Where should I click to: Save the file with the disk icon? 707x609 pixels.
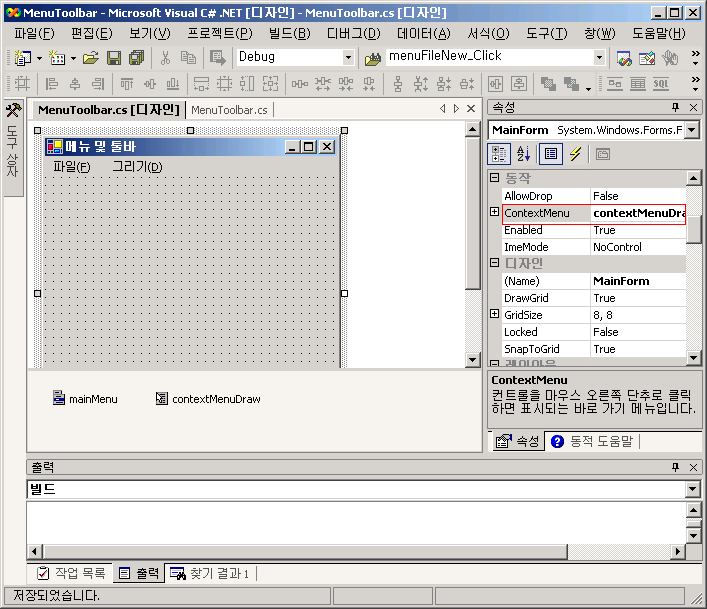(114, 58)
